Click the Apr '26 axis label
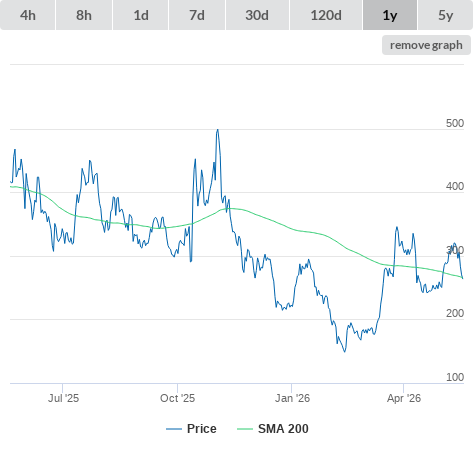This screenshot has height=455, width=474. tap(404, 398)
